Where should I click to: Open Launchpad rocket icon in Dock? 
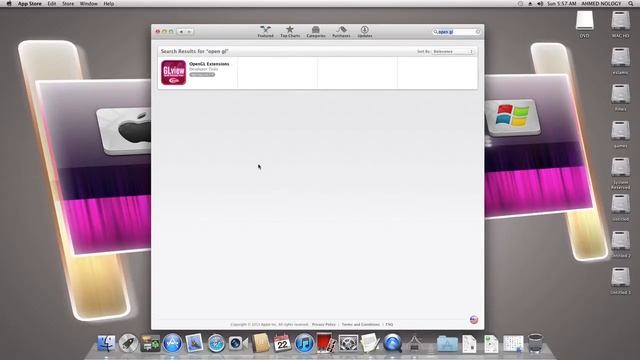click(x=128, y=343)
